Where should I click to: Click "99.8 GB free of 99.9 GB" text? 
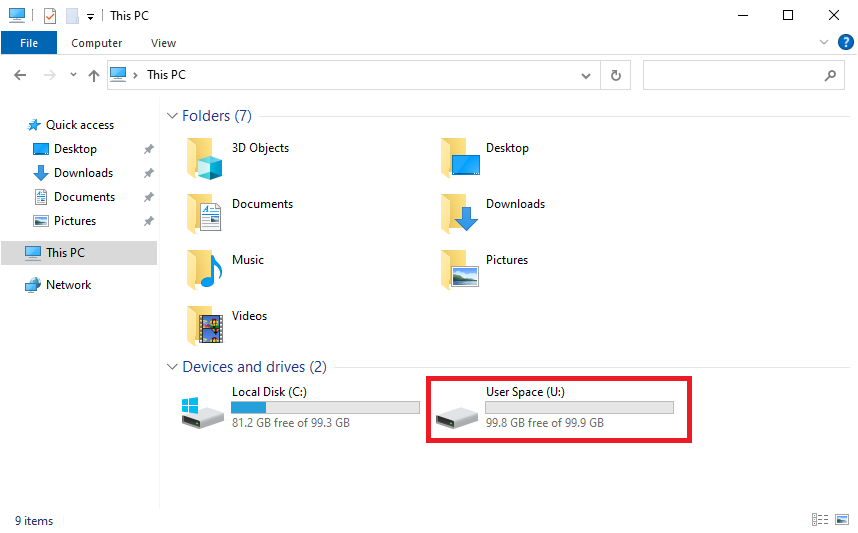pyautogui.click(x=545, y=423)
